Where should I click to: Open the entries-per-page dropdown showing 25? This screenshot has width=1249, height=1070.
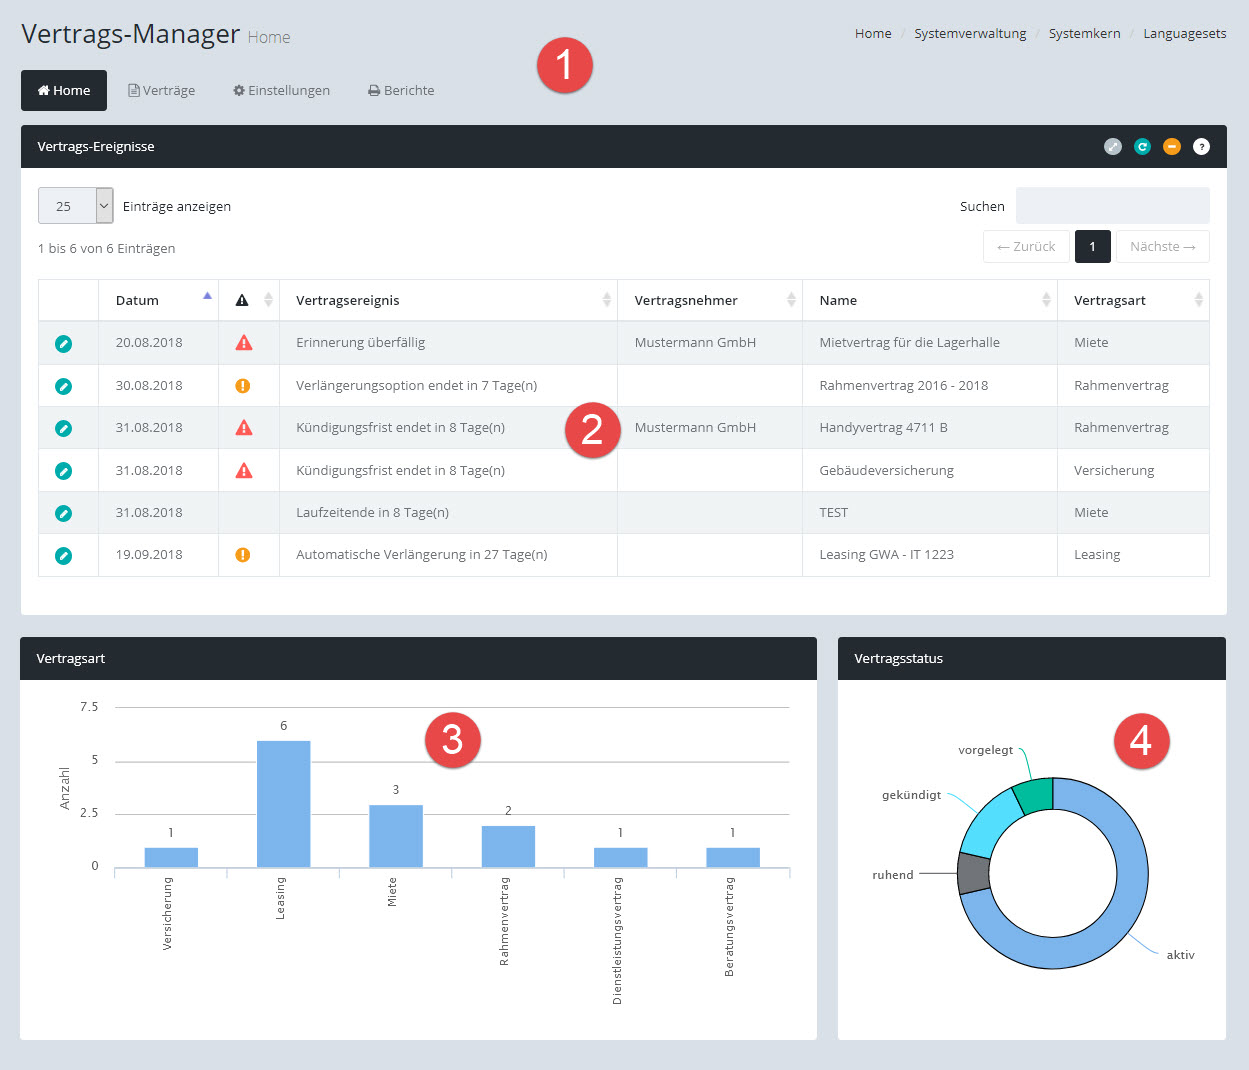(75, 206)
